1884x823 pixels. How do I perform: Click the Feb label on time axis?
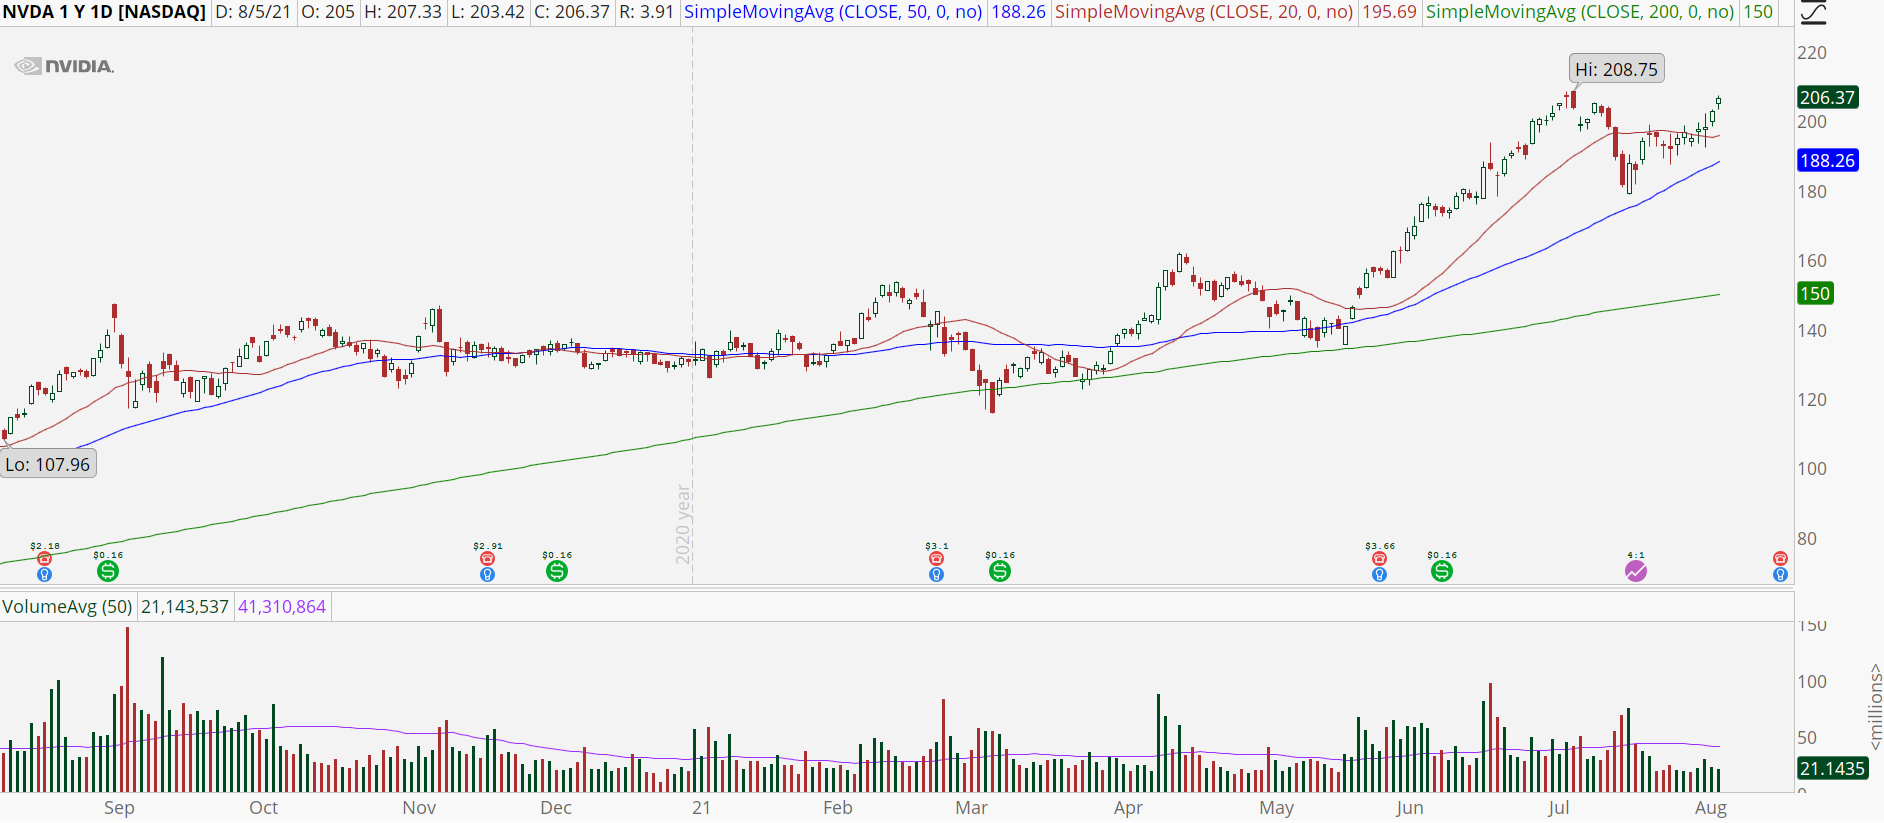(838, 808)
